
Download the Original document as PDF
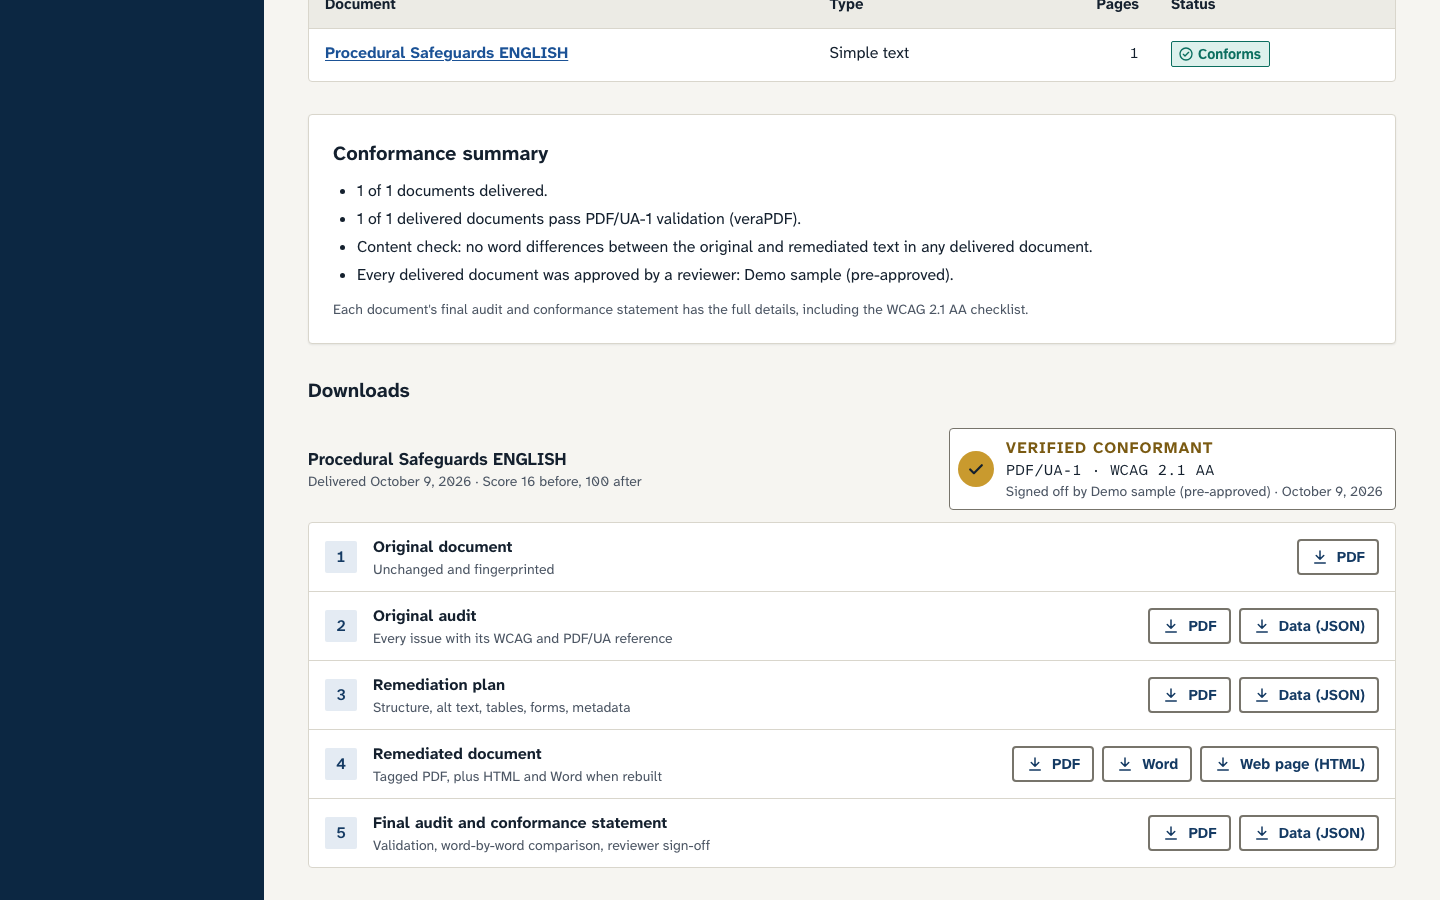click(x=1337, y=557)
